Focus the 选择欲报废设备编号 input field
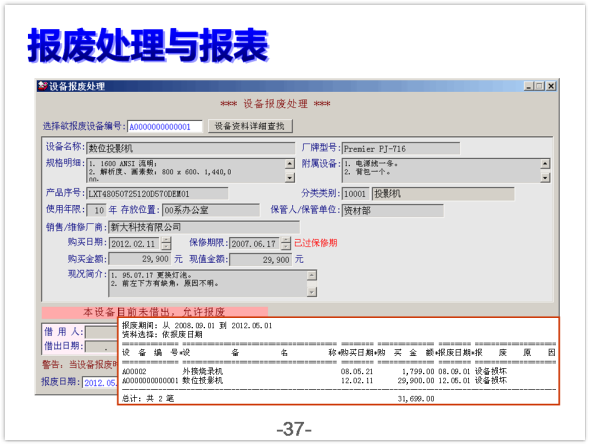This screenshot has height=445, width=590. coord(165,127)
